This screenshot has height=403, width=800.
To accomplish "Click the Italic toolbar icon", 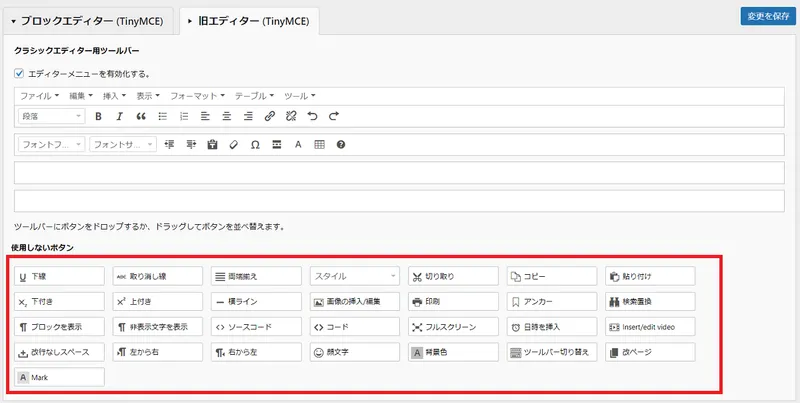I will coord(119,116).
